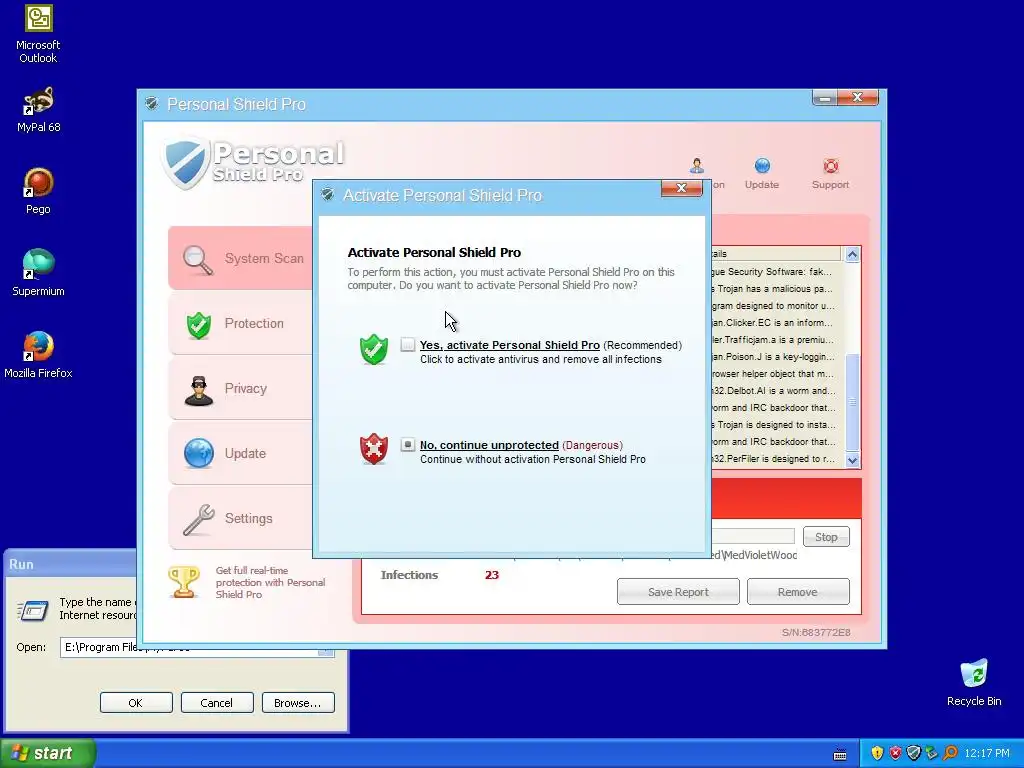Select the Pego desktop shortcut
This screenshot has width=1024, height=768.
point(38,191)
